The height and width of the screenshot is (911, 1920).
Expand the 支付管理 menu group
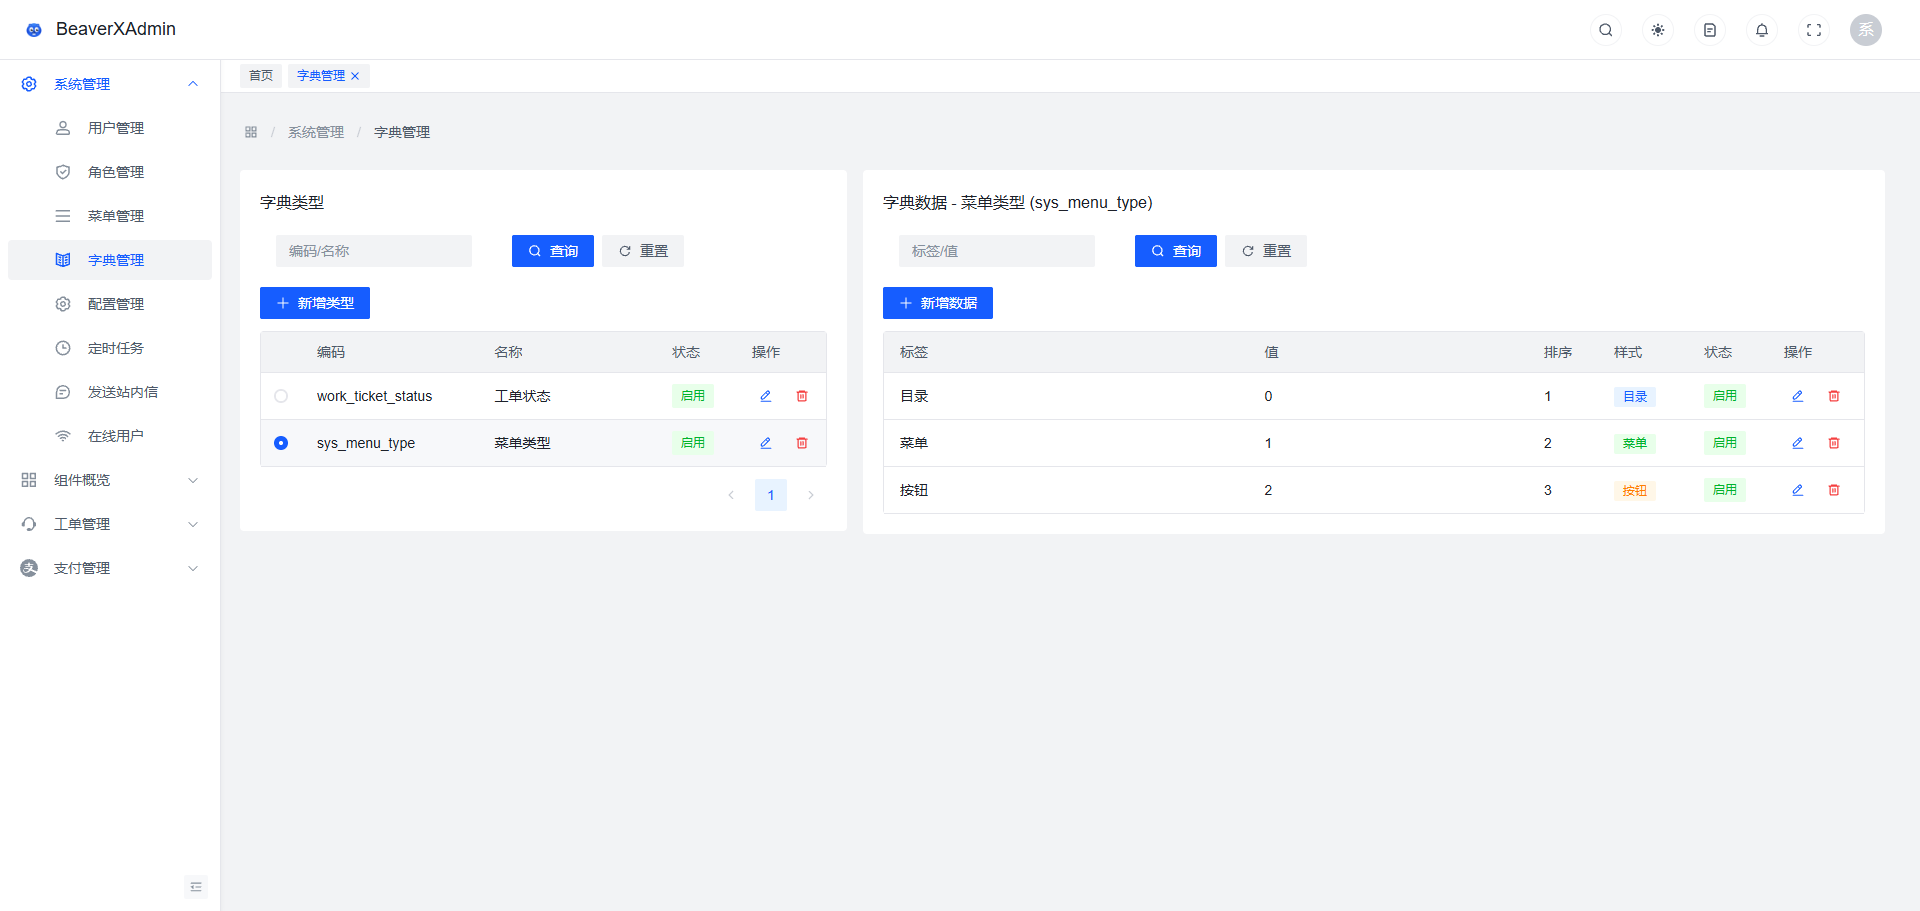point(110,568)
